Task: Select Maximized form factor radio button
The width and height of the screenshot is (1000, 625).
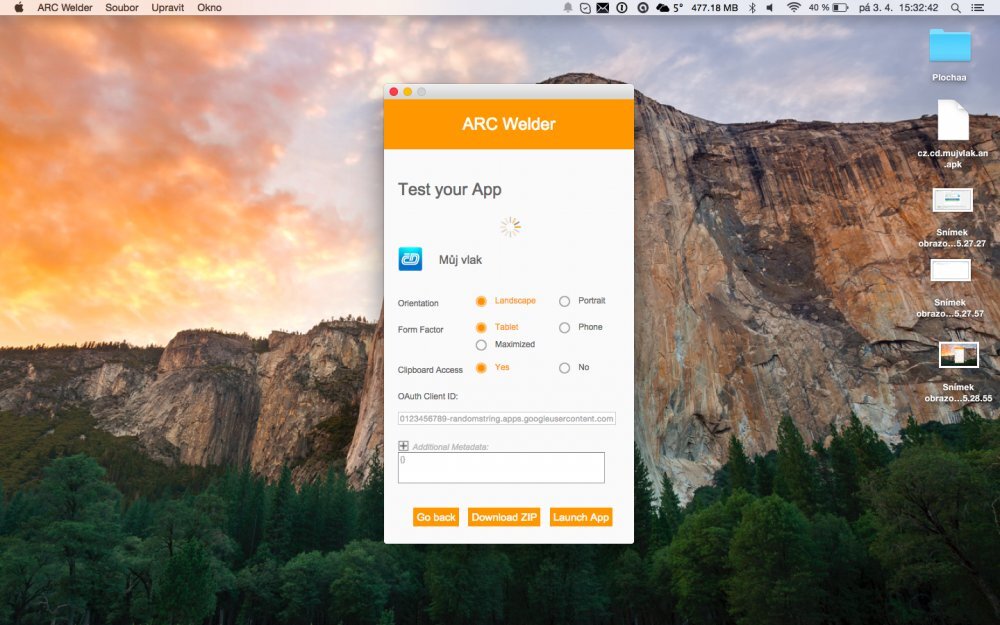Action: click(x=481, y=345)
